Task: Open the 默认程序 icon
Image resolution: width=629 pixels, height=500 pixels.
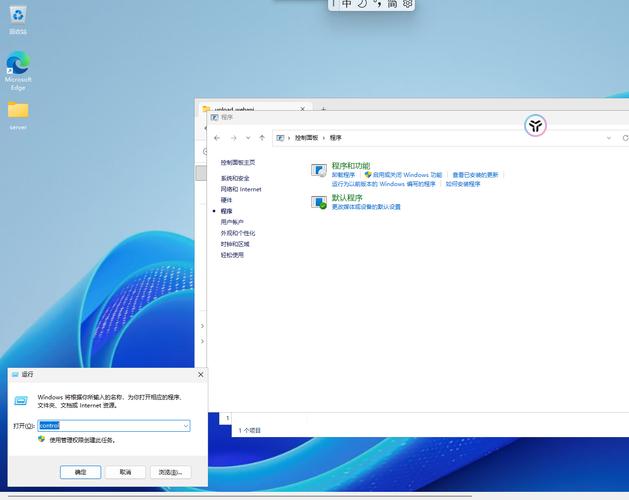Action: [x=320, y=202]
